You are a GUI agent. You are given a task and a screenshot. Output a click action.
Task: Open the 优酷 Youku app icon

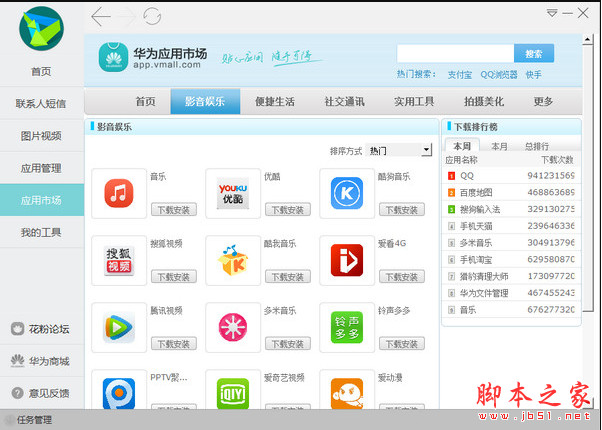233,193
